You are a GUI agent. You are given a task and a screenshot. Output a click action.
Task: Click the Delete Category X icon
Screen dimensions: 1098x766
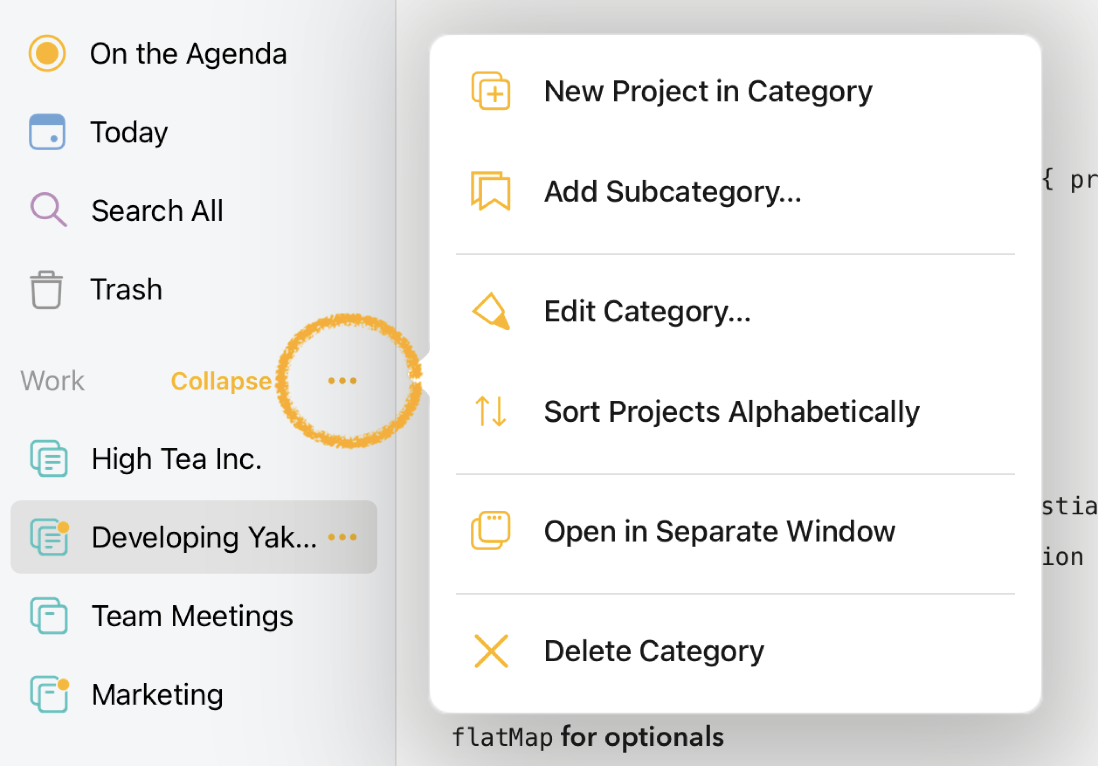[491, 651]
